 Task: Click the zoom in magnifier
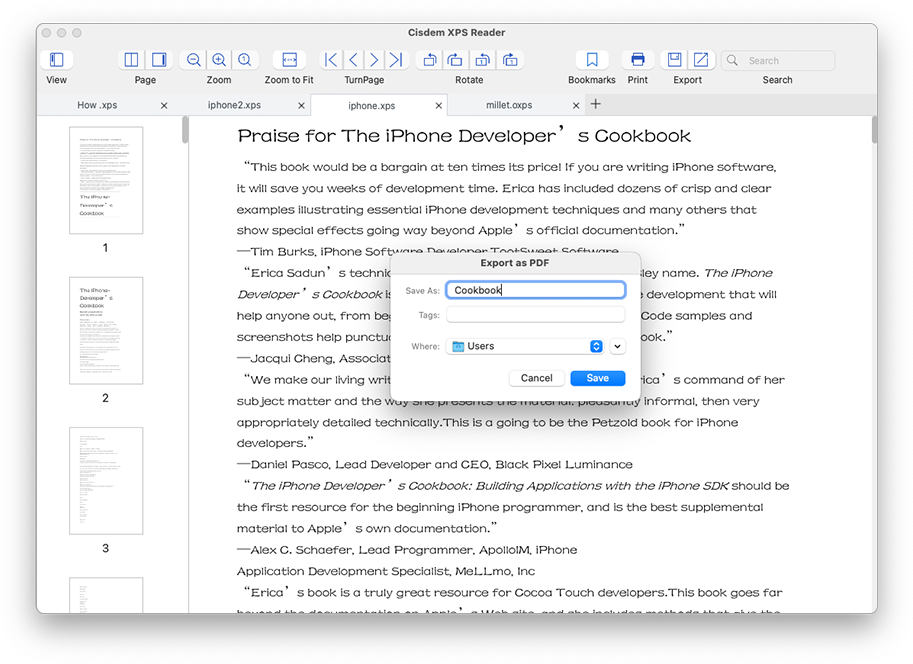[x=219, y=60]
